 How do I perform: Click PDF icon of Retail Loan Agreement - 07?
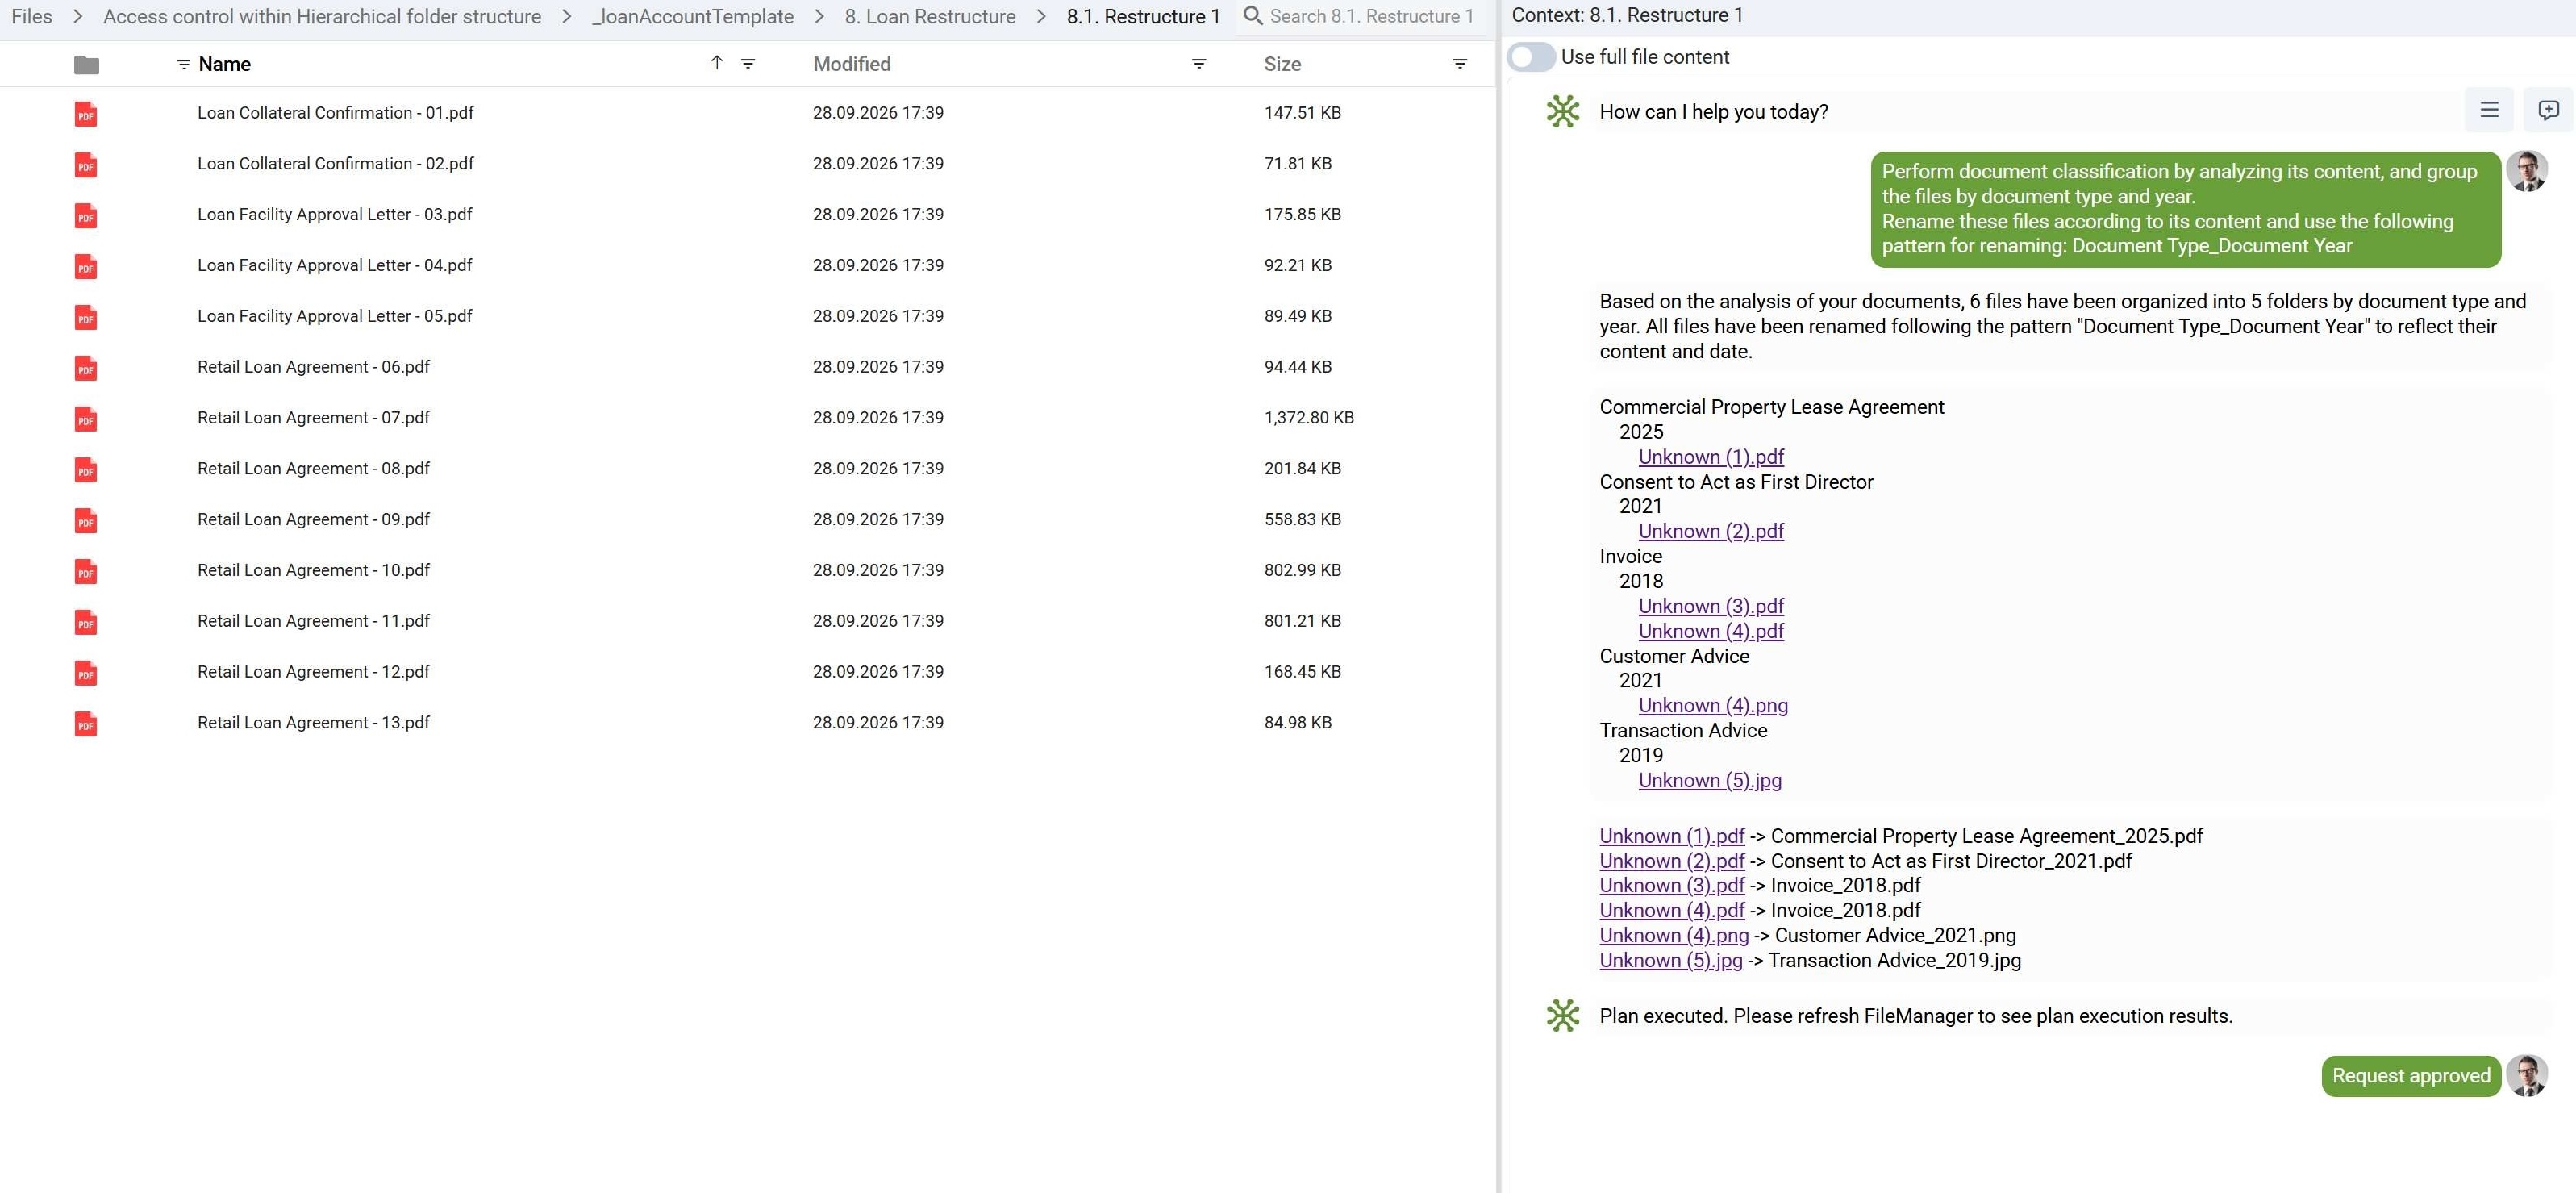pyautogui.click(x=86, y=419)
